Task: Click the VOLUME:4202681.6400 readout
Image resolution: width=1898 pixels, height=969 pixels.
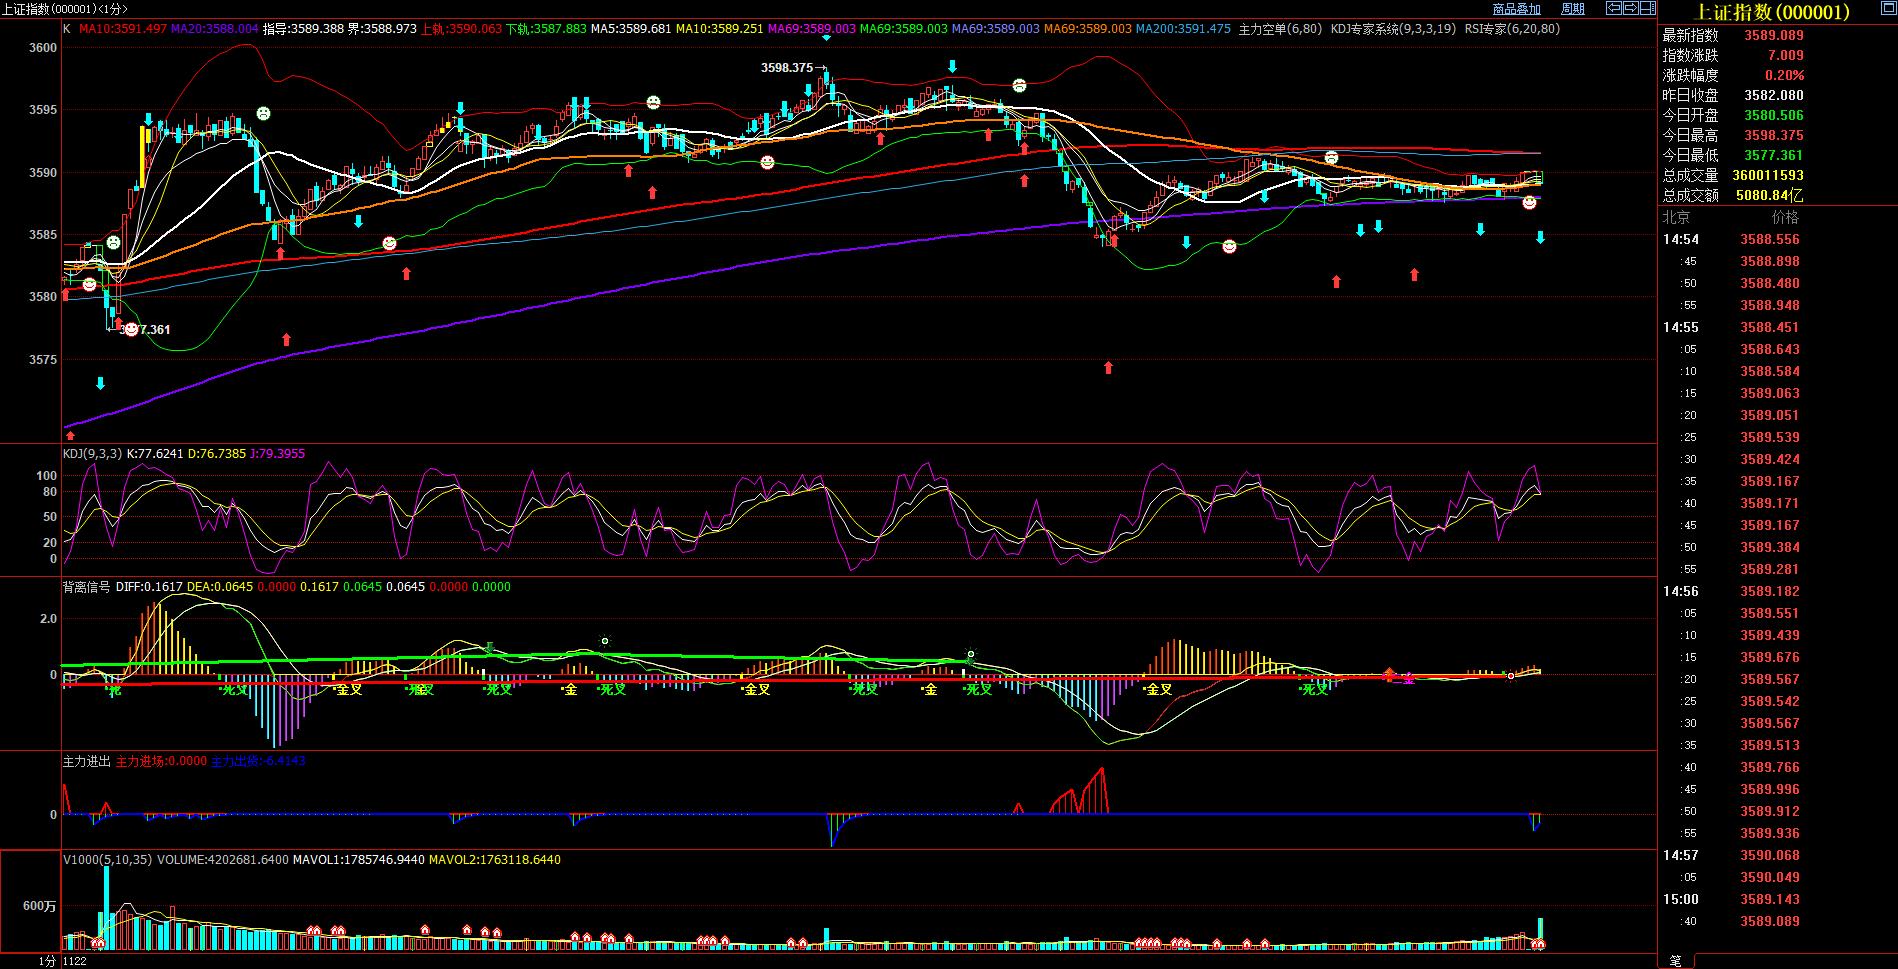Action: pyautogui.click(x=223, y=860)
